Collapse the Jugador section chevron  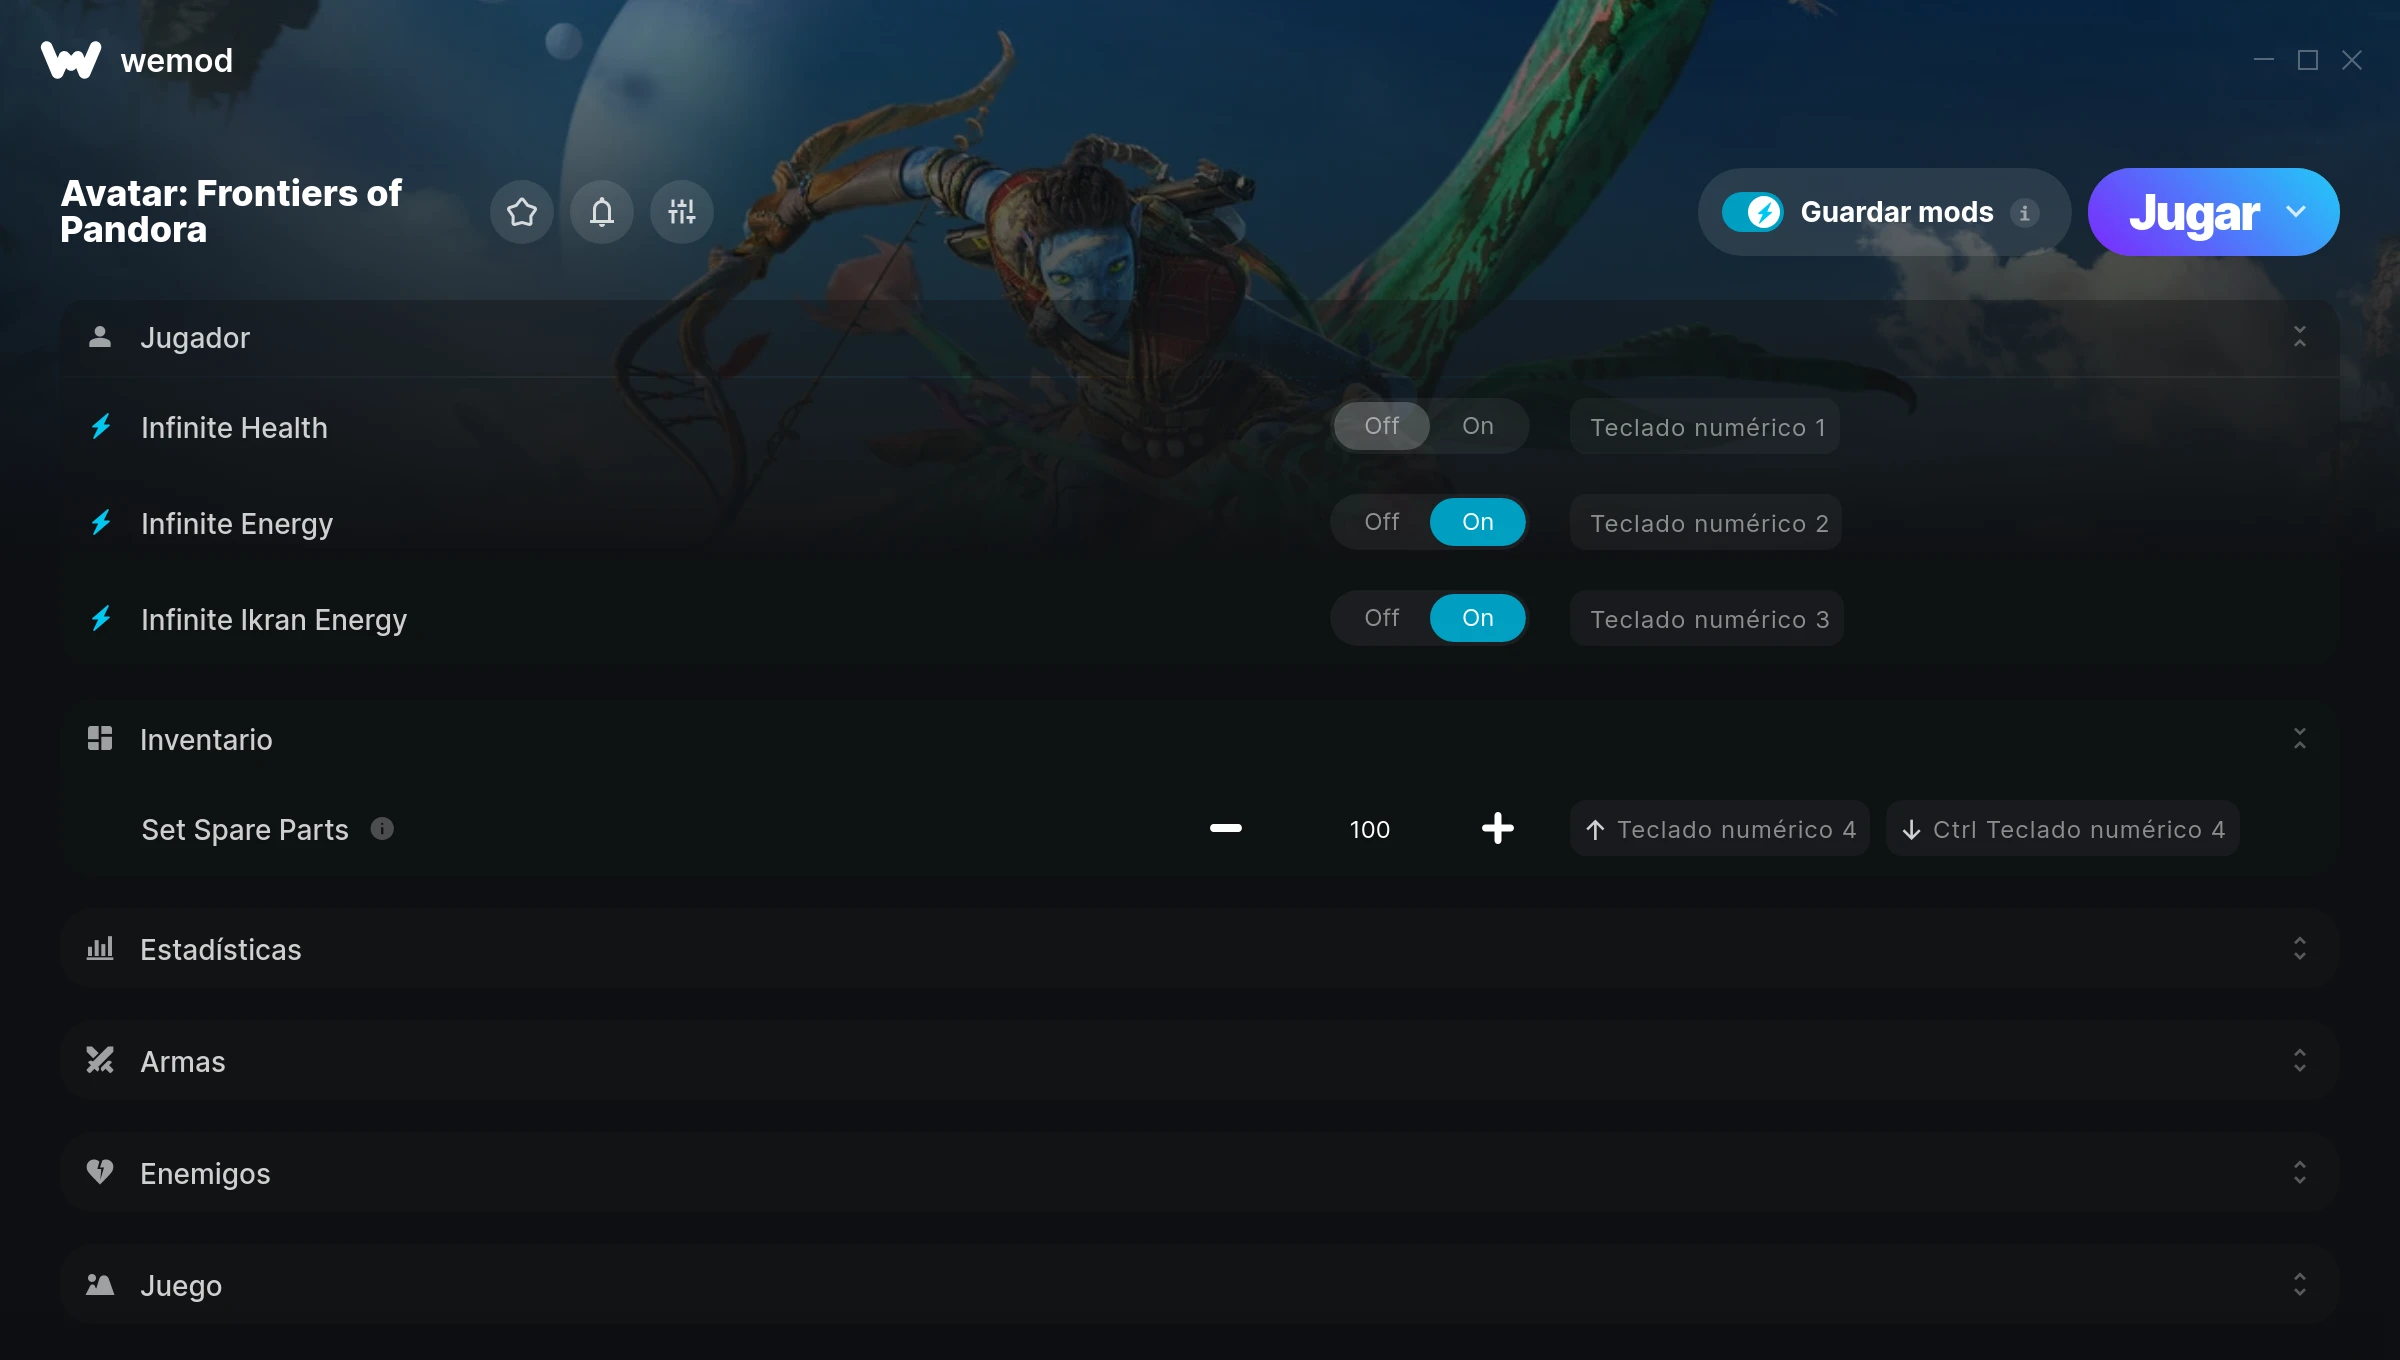pyautogui.click(x=2300, y=337)
